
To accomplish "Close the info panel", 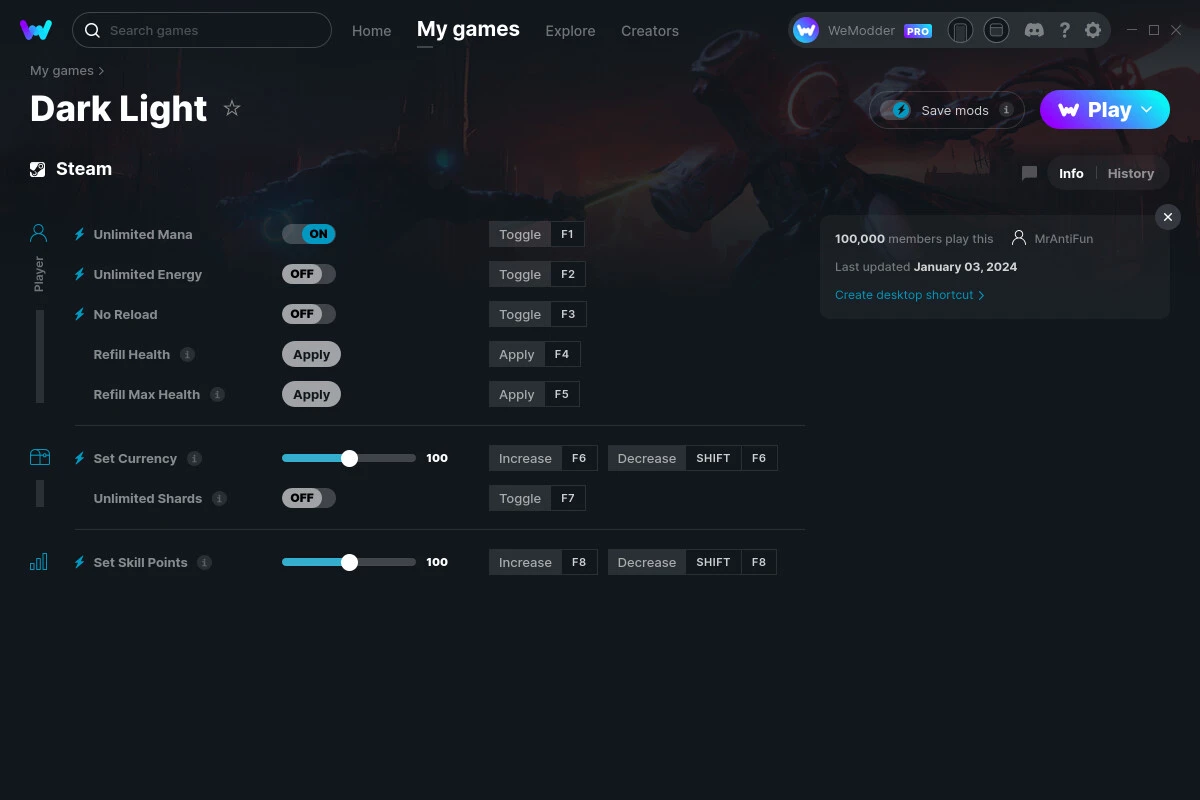I will coord(1168,217).
